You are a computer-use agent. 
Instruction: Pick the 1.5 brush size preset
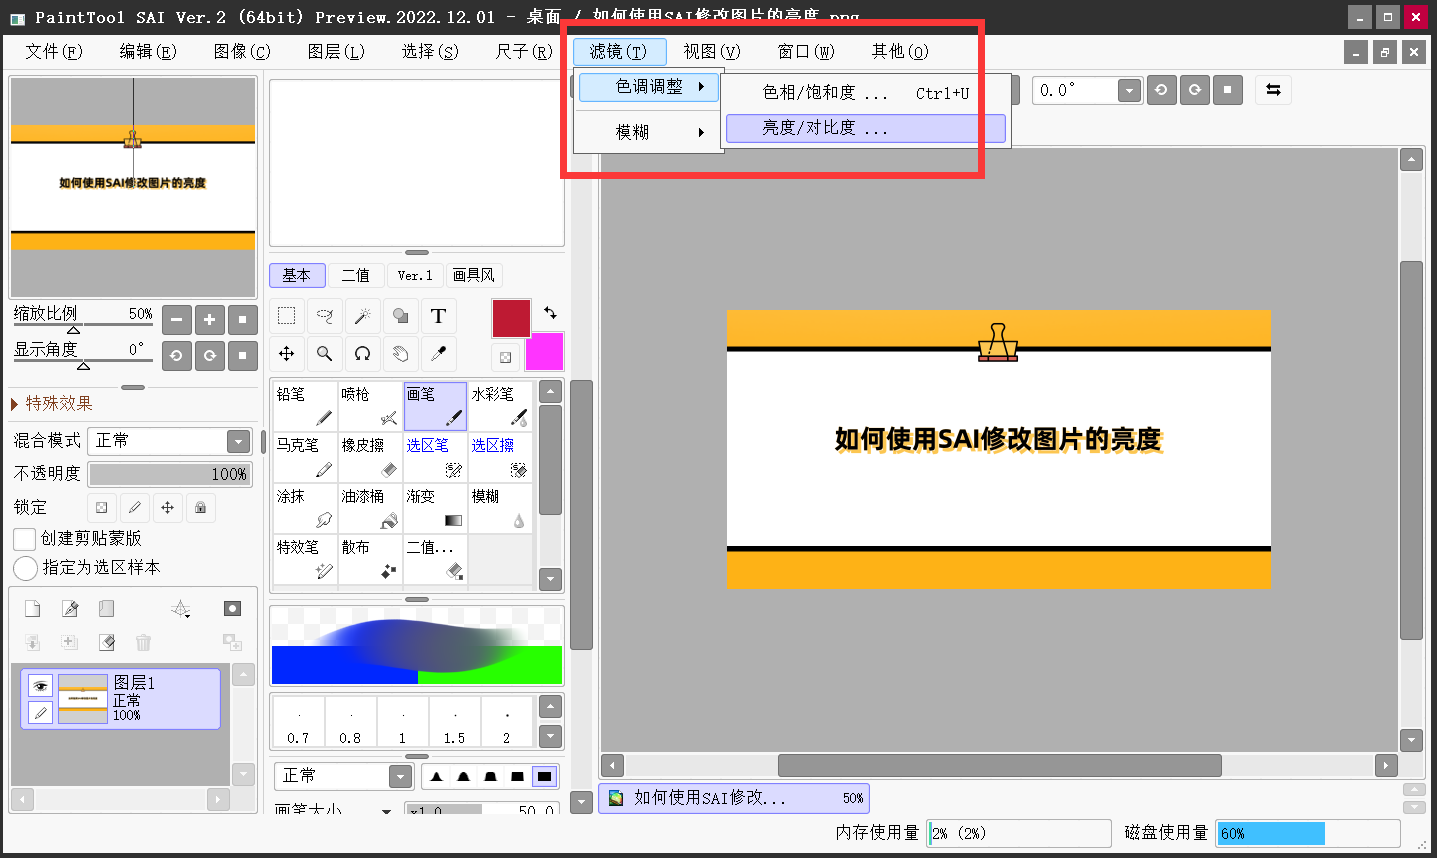pos(455,722)
